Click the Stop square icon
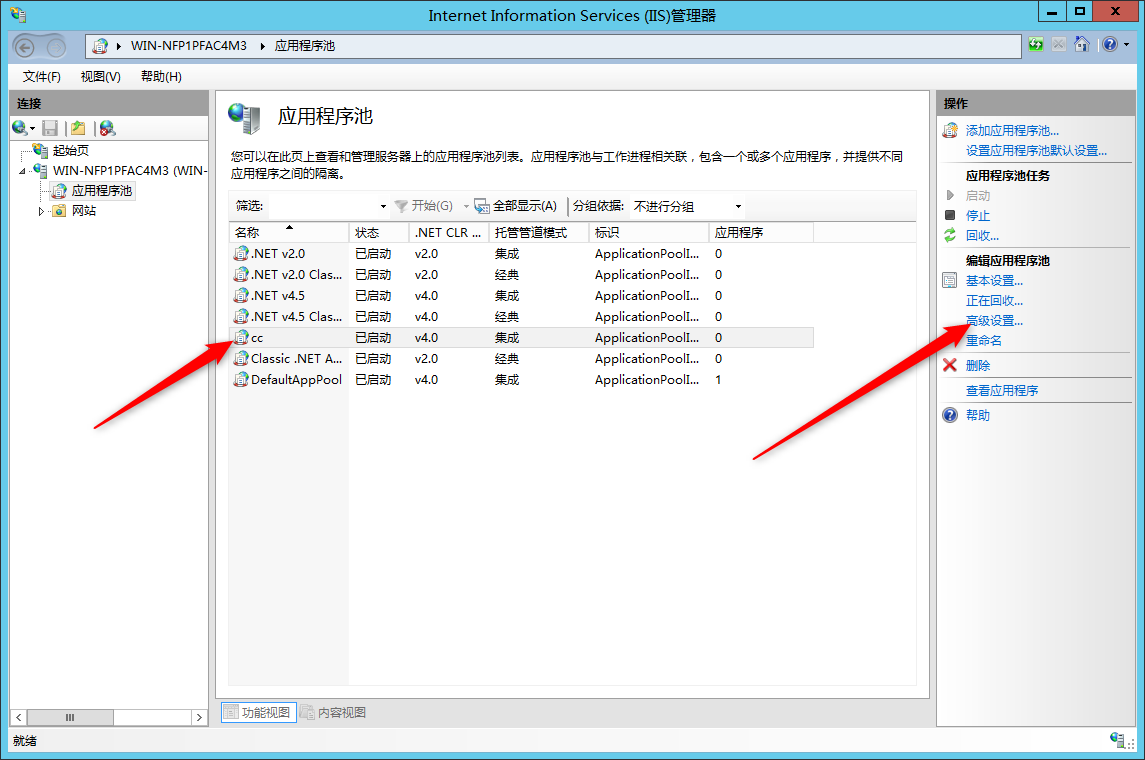Image resolution: width=1145 pixels, height=760 pixels. [x=950, y=215]
